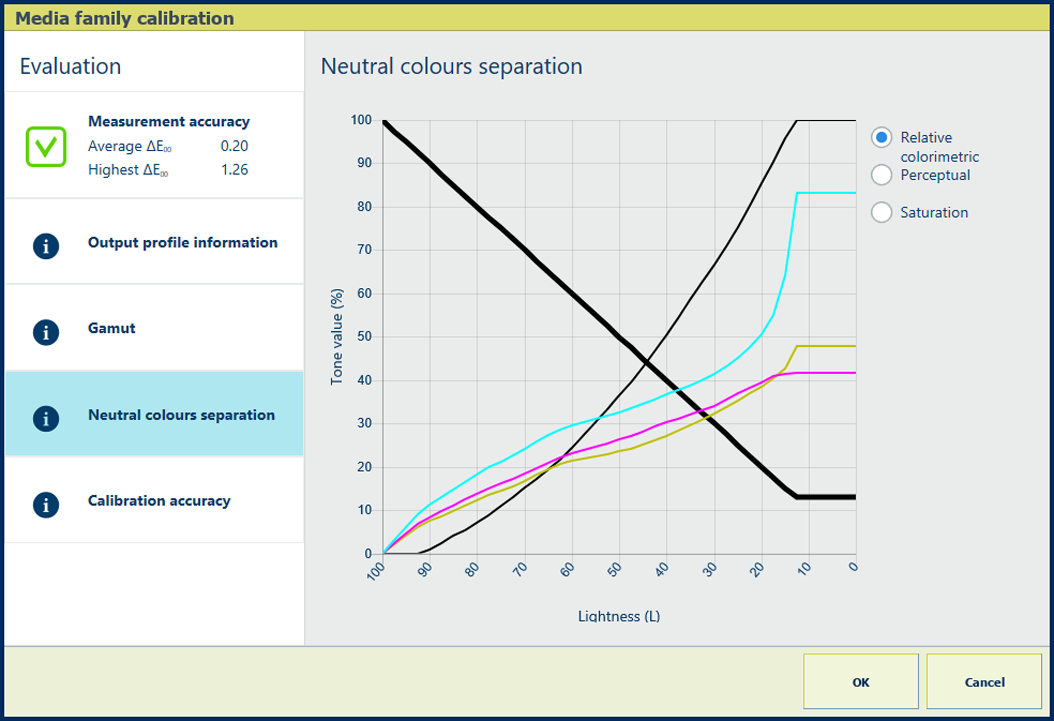
Task: Click the Neutral colours separation chart heading
Action: coord(451,67)
